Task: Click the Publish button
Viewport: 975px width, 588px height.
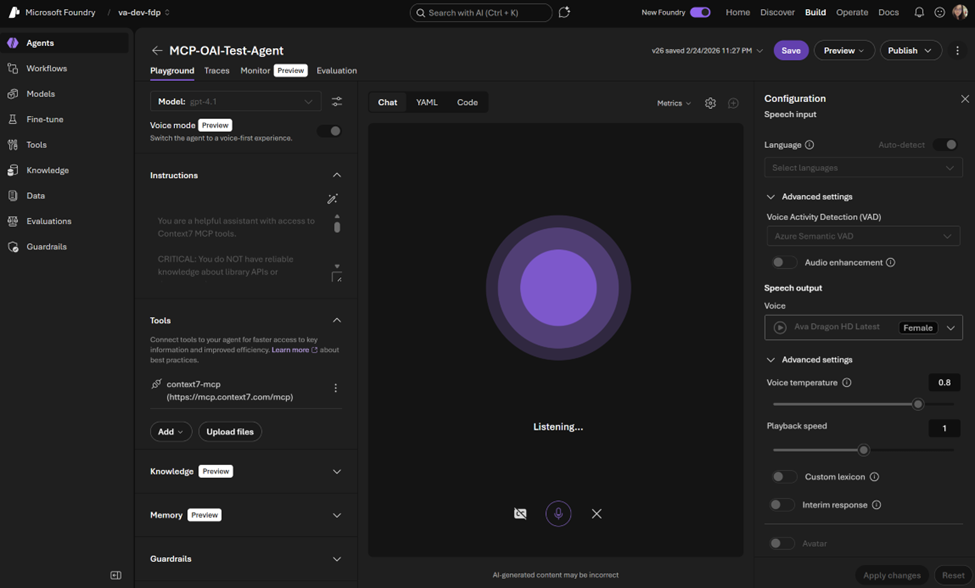Action: pyautogui.click(x=910, y=50)
